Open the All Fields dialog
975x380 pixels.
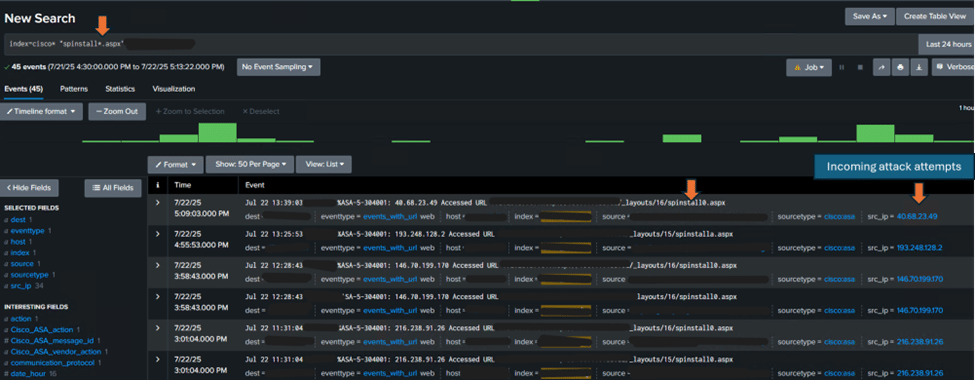coord(113,188)
